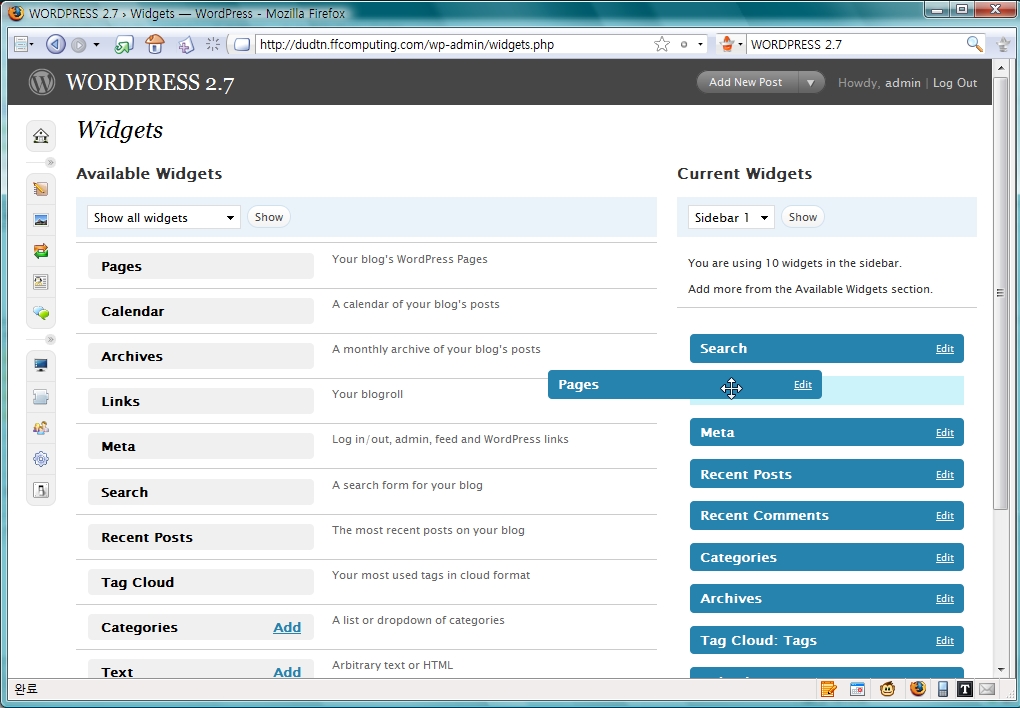Viewport: 1020px width, 708px height.
Task: Open the Appearance monitor icon in sidebar
Action: (41, 365)
